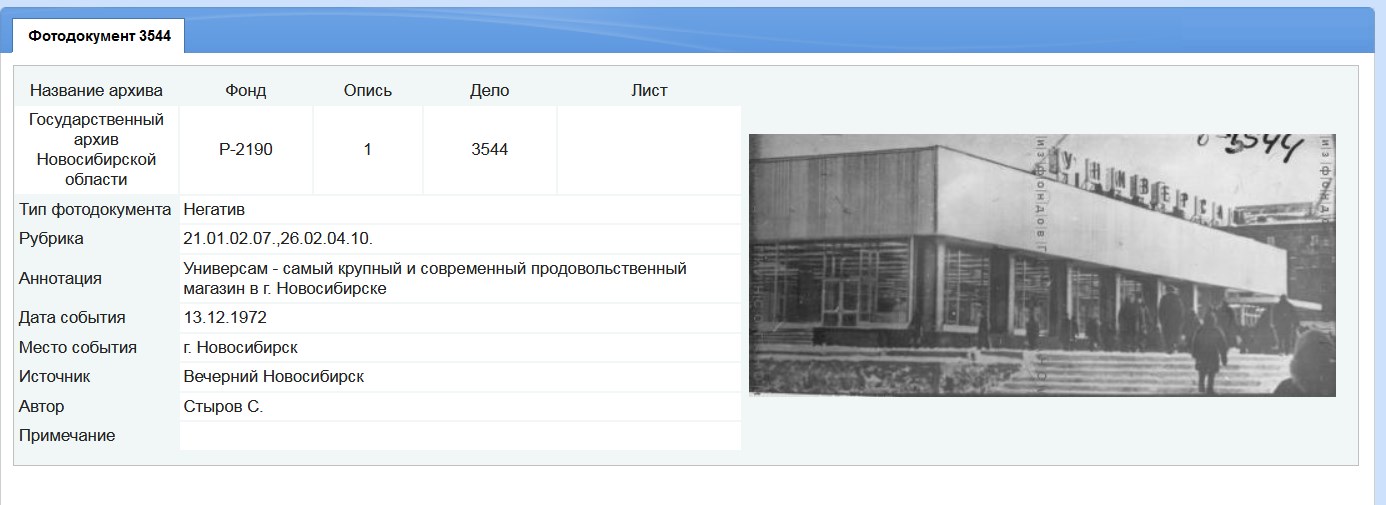The width and height of the screenshot is (1386, 505).
Task: Click the Опись column header
Action: tap(368, 90)
